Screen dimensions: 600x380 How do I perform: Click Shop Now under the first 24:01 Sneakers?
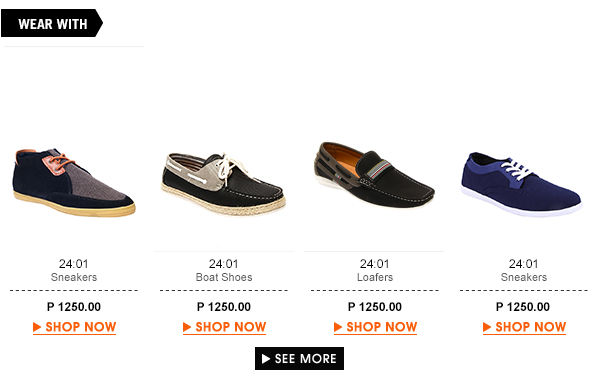coord(74,327)
